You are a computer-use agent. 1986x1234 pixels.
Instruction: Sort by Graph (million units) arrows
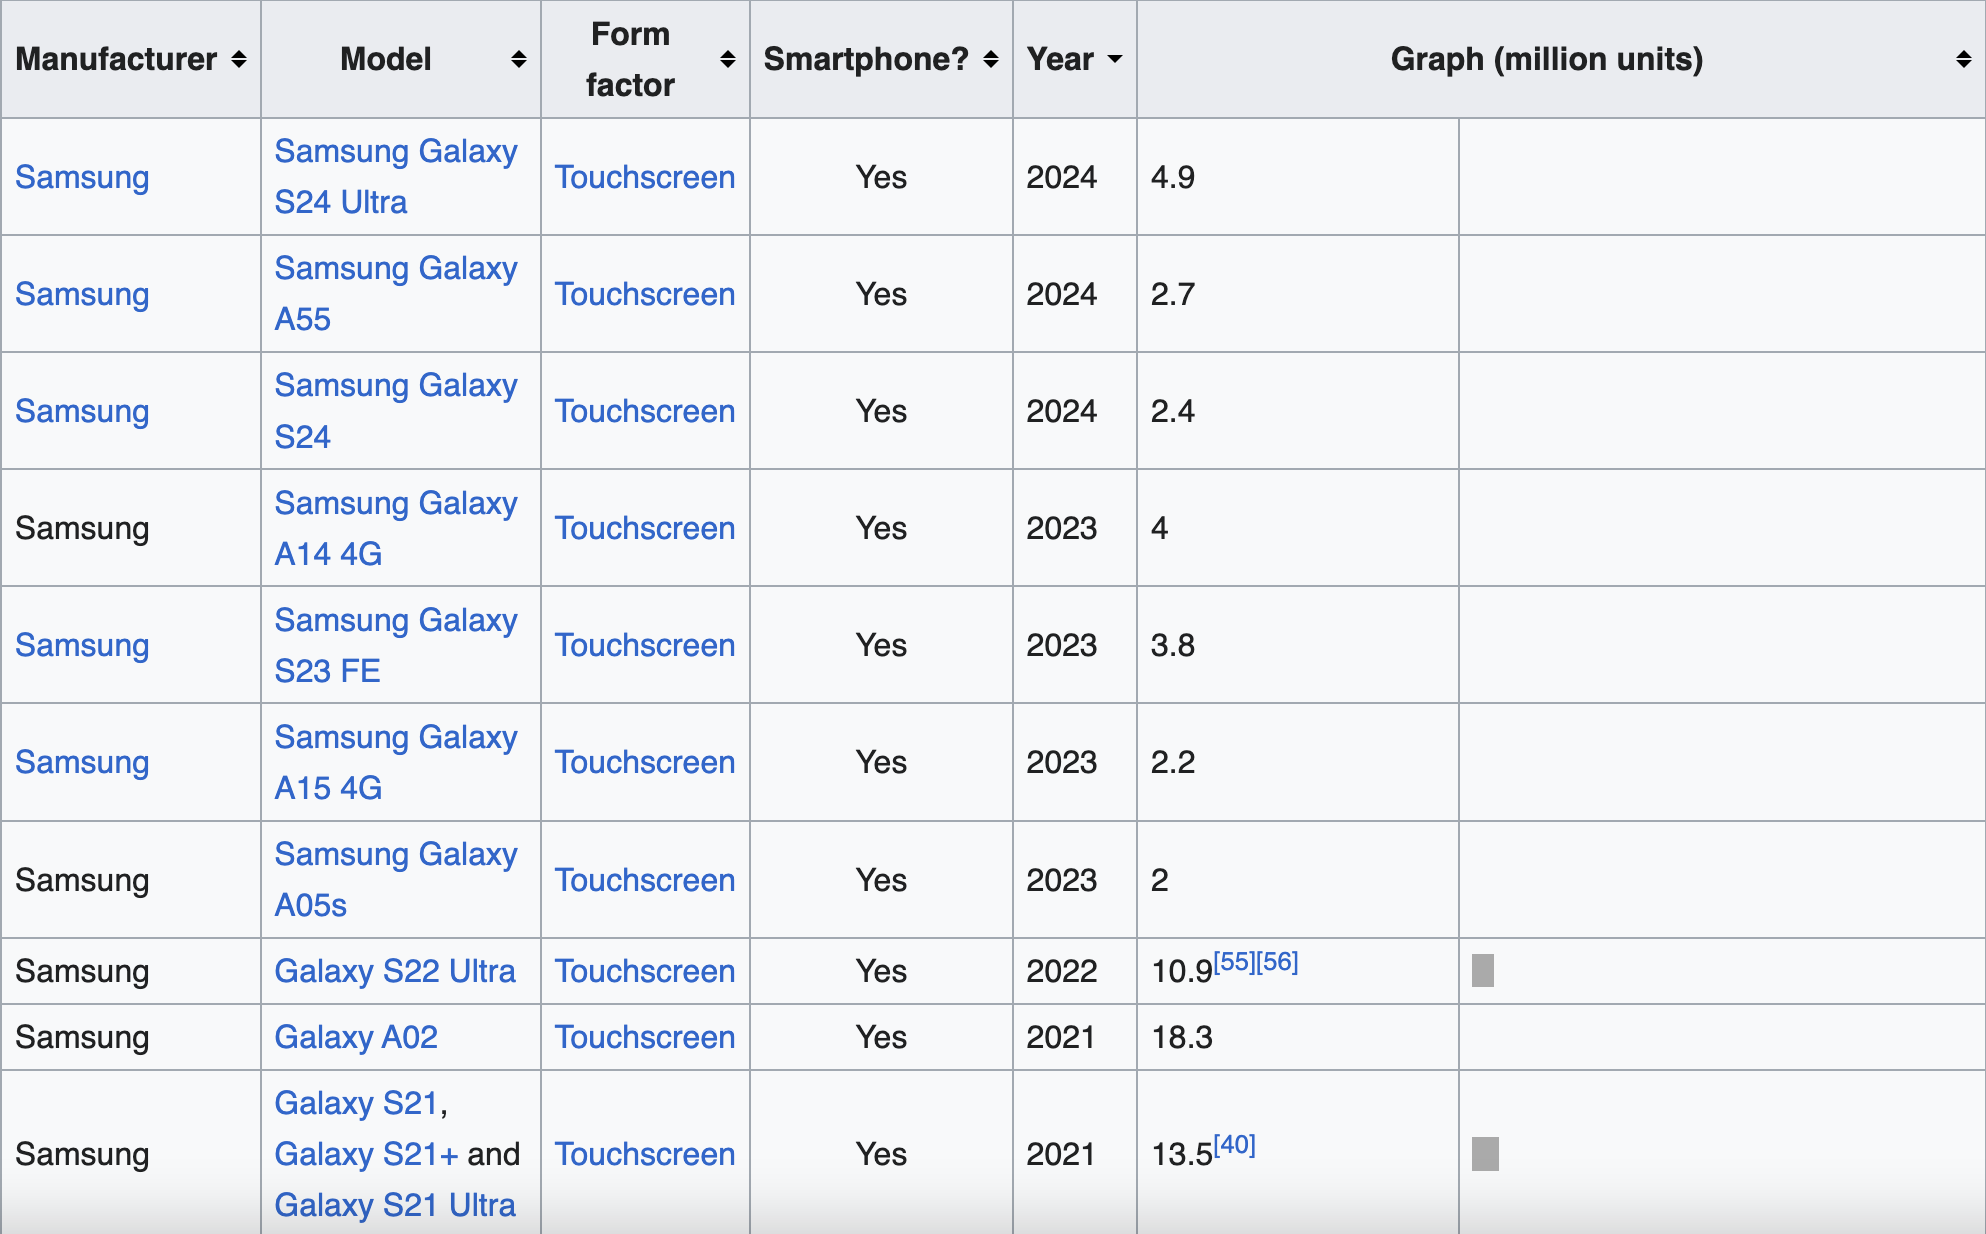1963,60
